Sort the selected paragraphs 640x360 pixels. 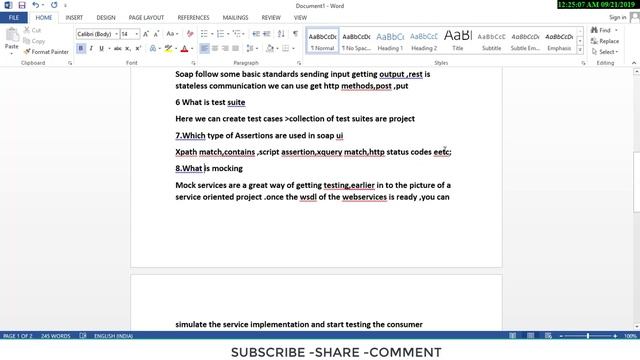click(x=281, y=34)
